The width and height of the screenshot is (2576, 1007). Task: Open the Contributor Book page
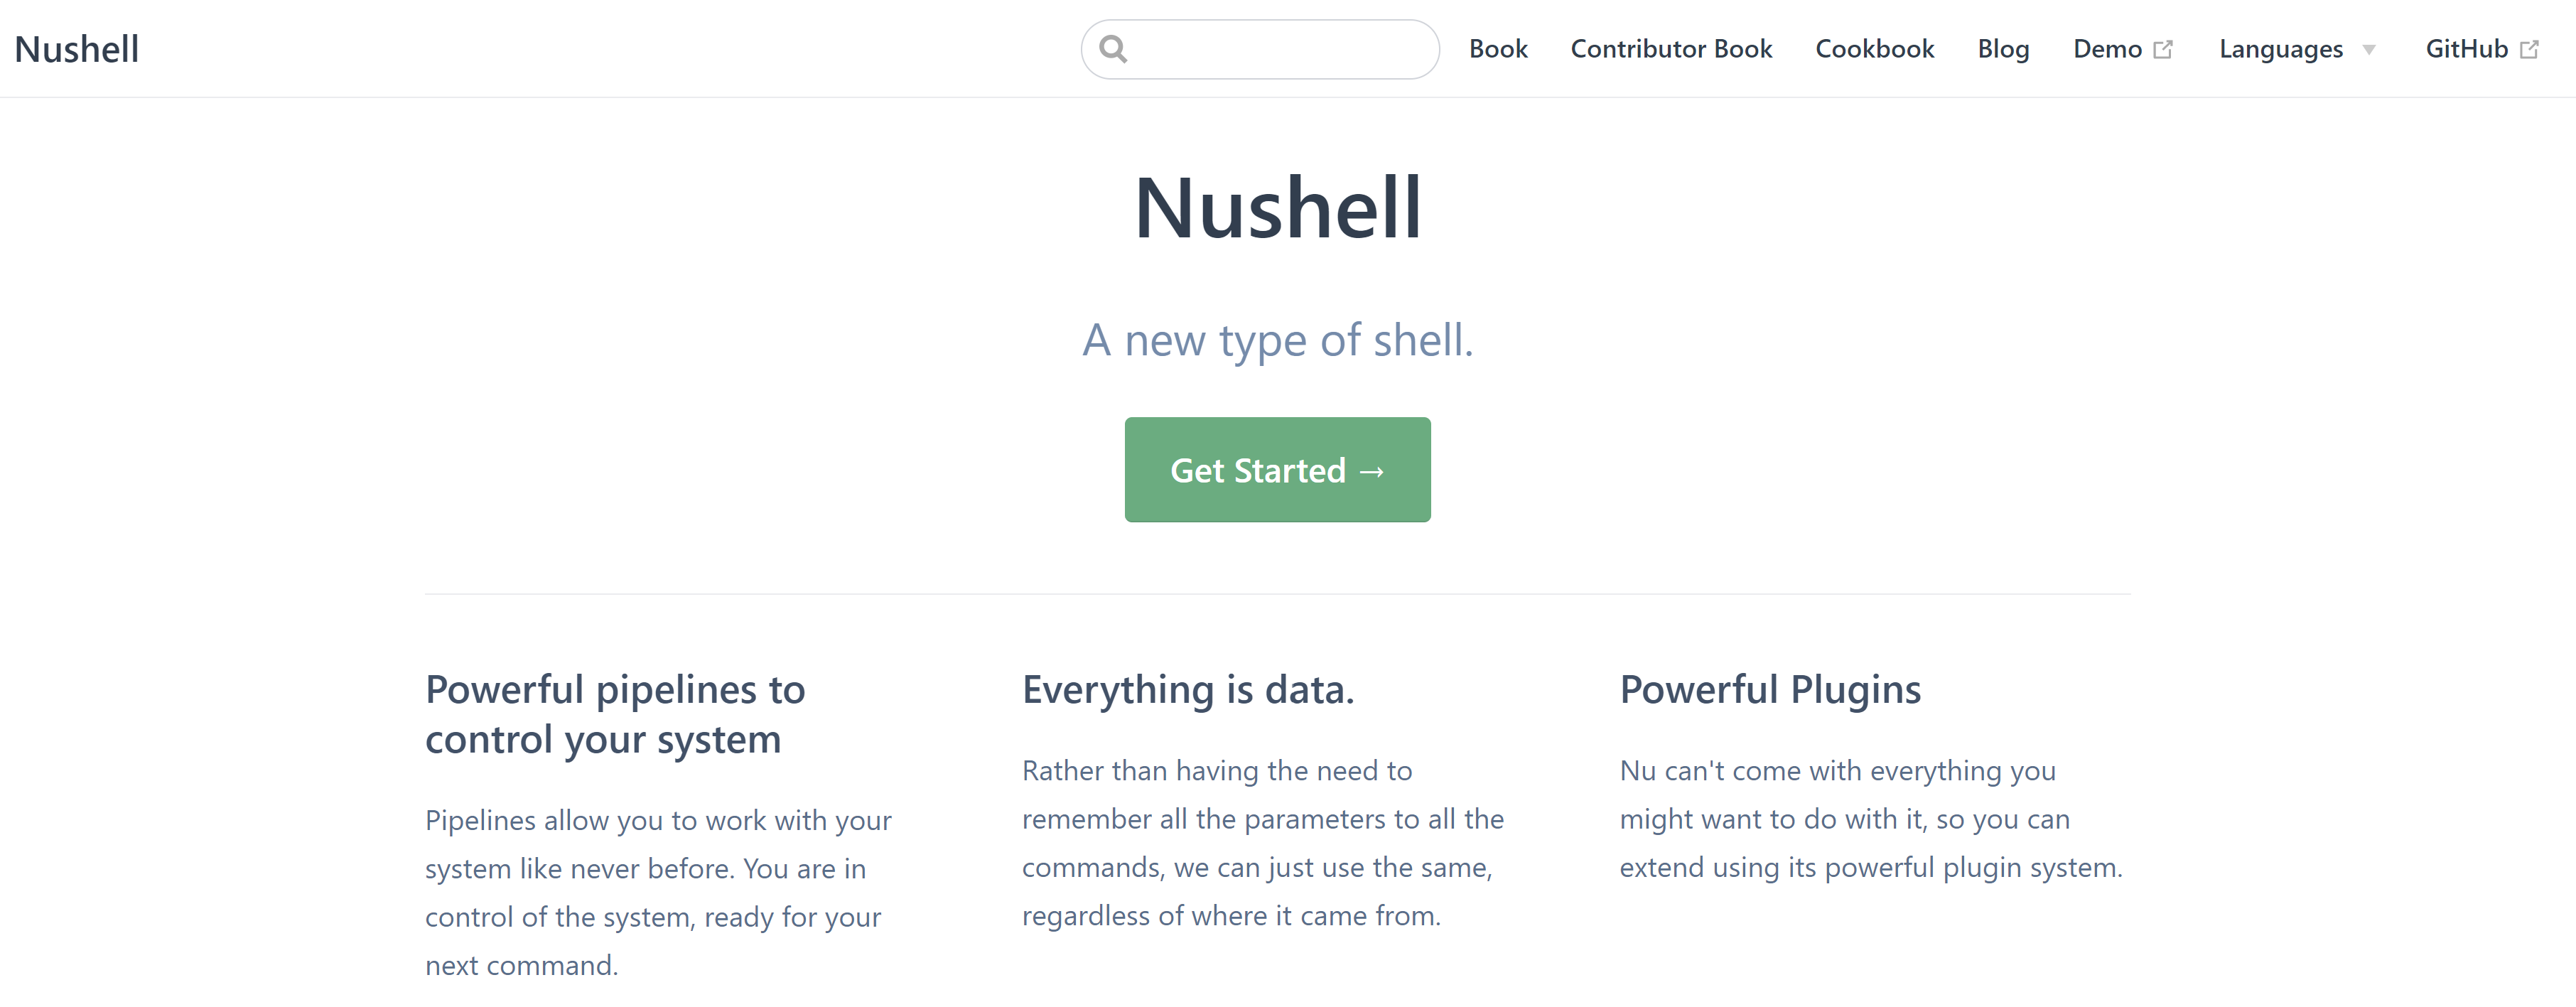click(x=1671, y=48)
